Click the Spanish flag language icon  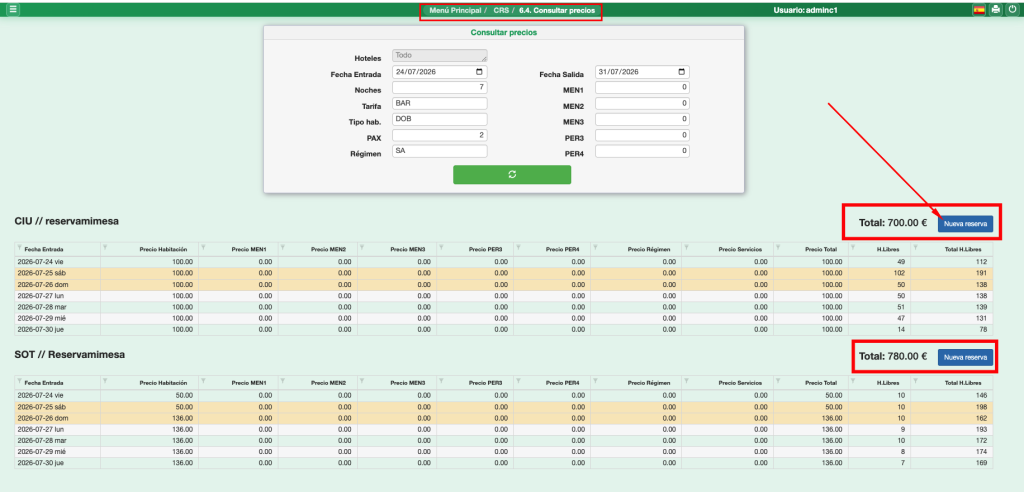coord(979,10)
